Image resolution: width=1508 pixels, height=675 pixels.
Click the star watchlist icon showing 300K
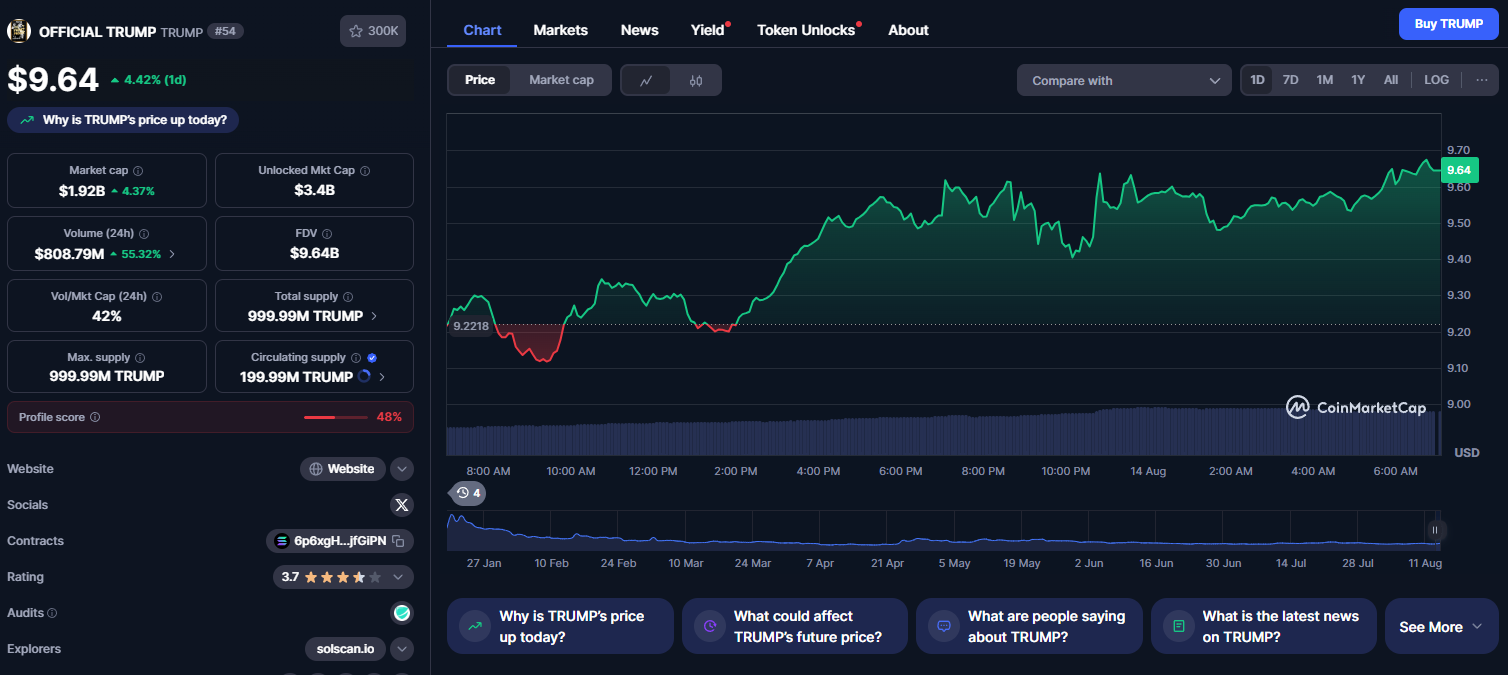pyautogui.click(x=373, y=31)
